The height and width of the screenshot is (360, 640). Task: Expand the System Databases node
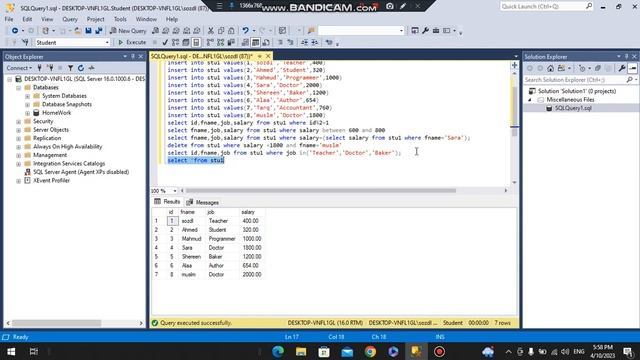(x=27, y=96)
